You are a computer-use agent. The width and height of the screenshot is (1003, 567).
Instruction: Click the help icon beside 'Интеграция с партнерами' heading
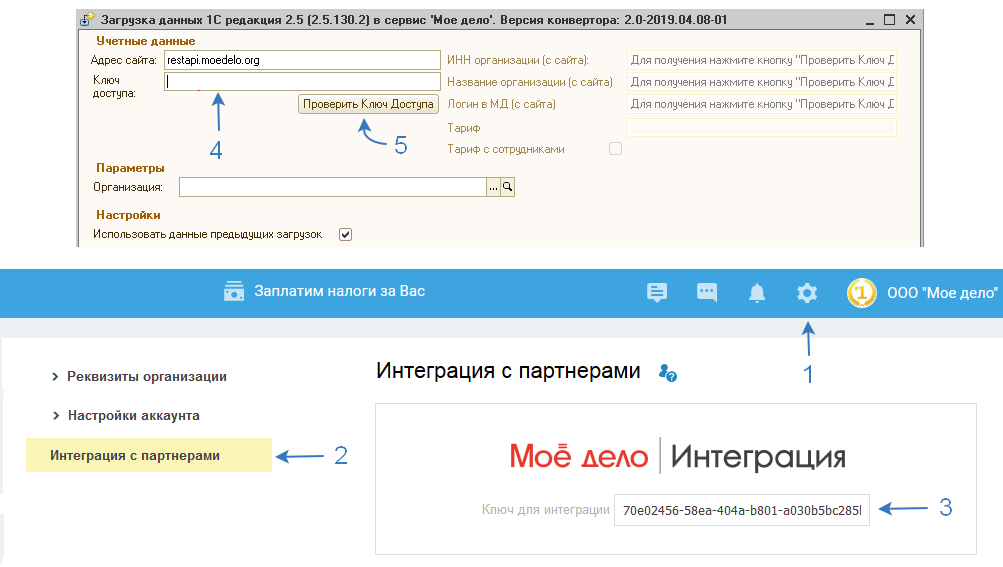pos(668,372)
